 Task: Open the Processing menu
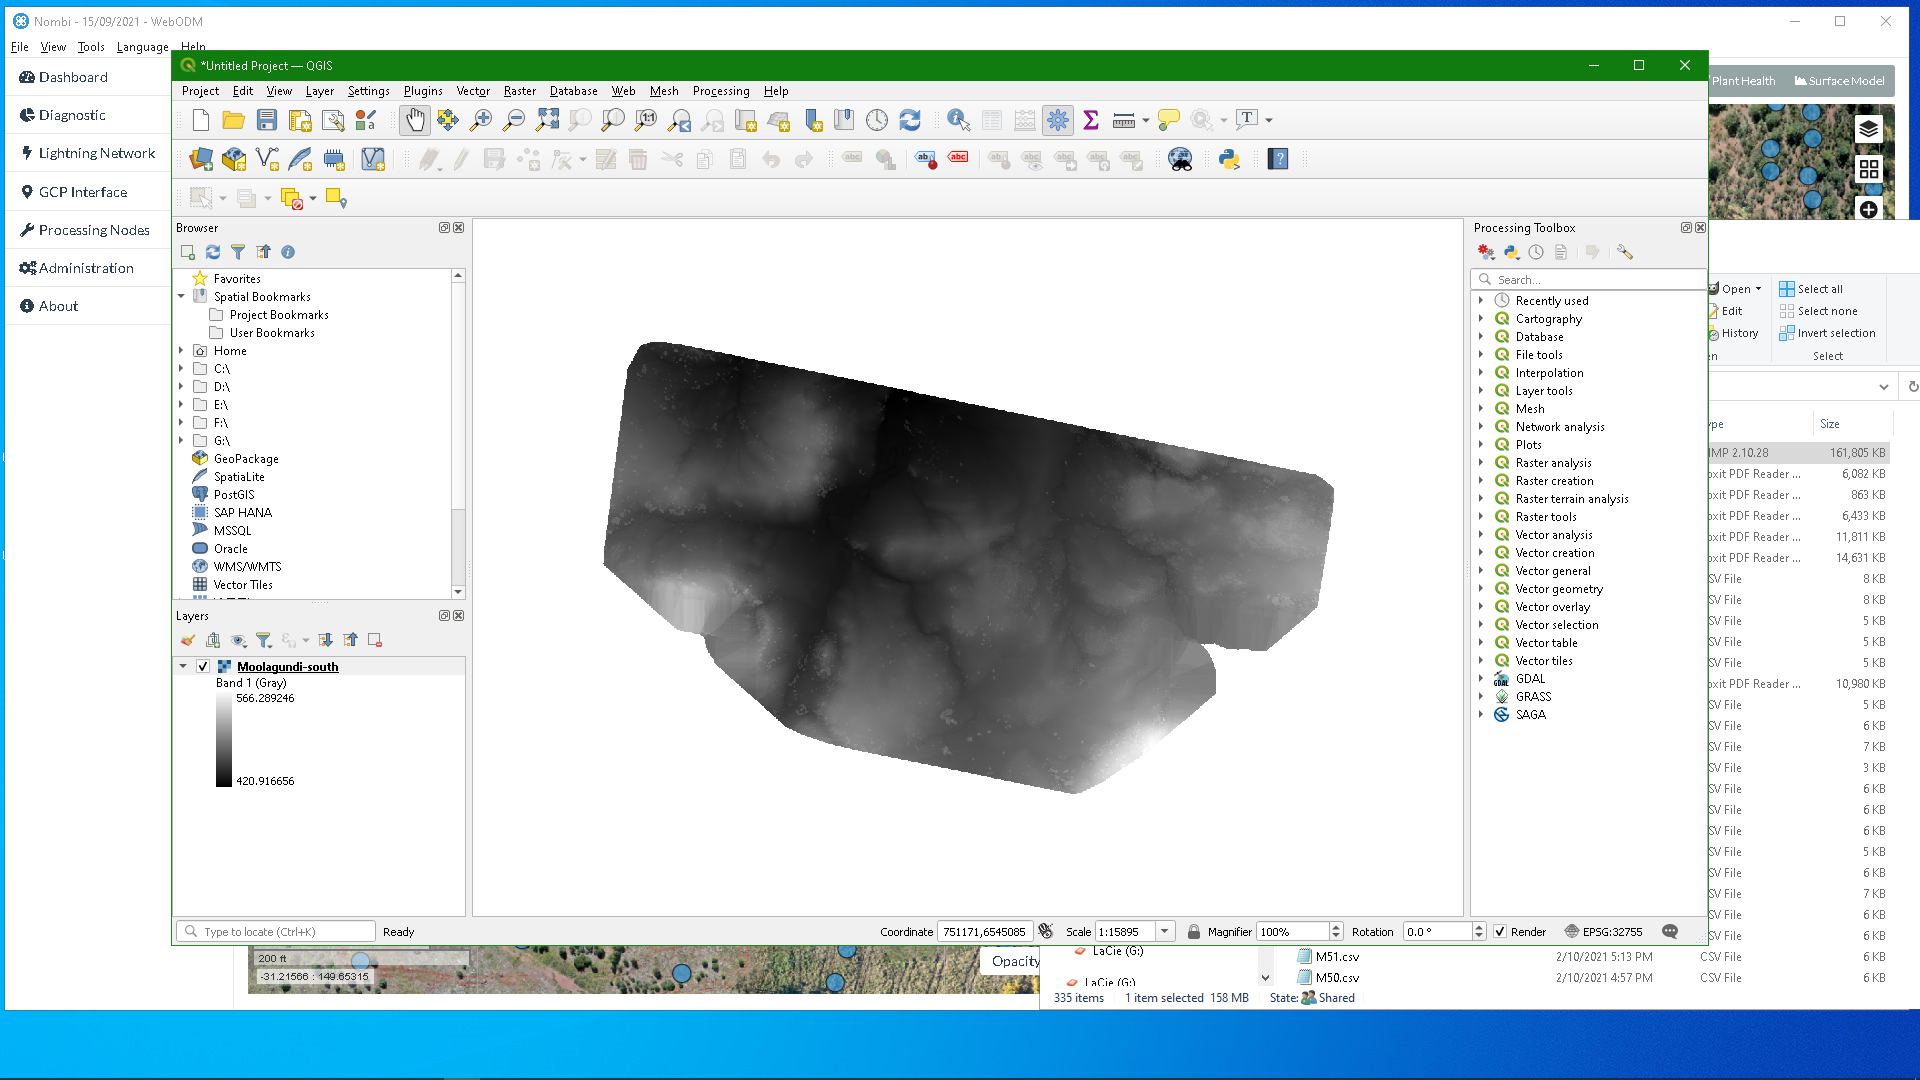[x=720, y=91]
